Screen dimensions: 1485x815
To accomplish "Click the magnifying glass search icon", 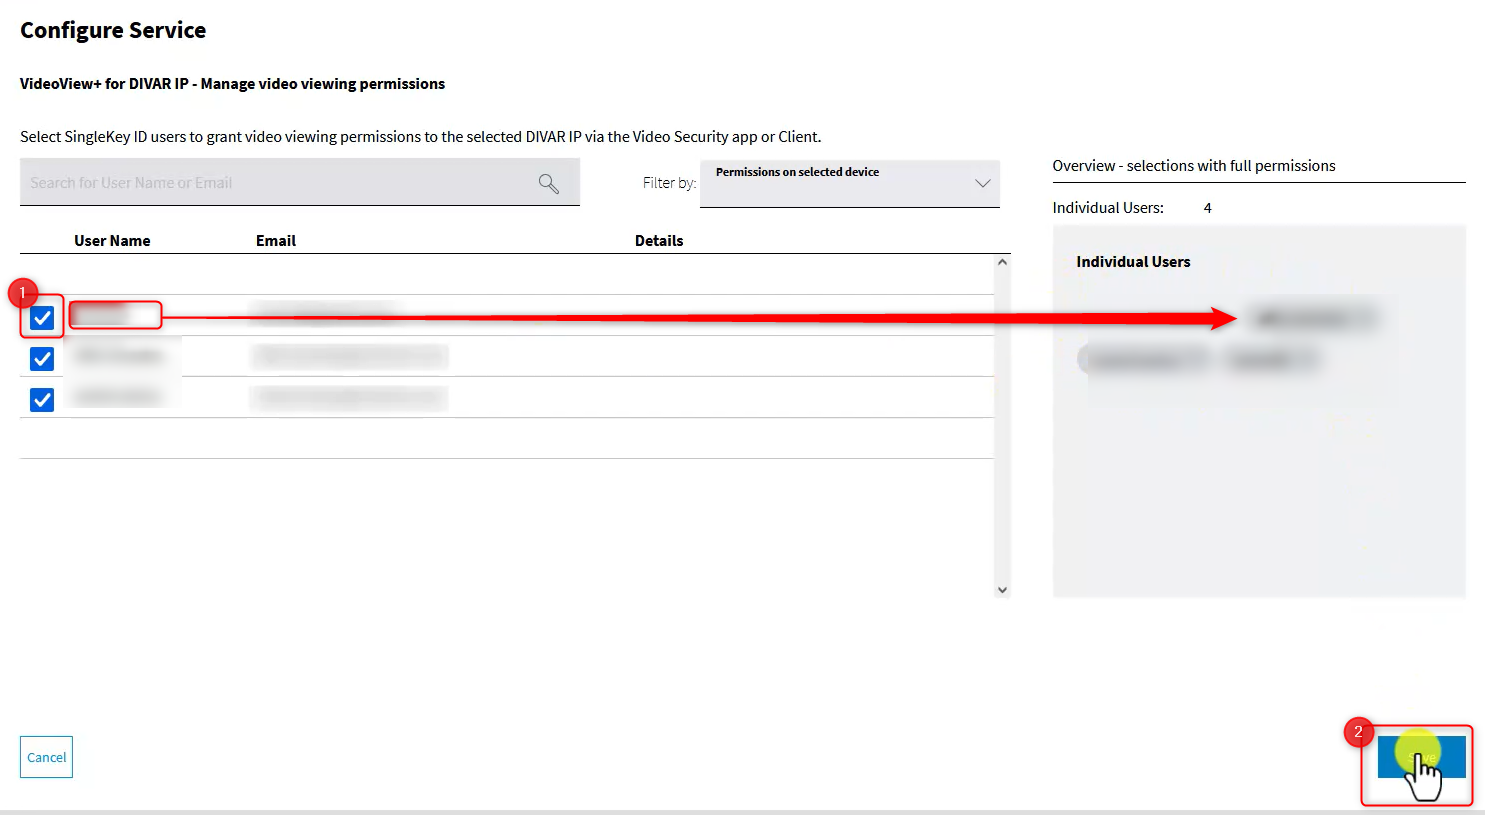I will (548, 183).
